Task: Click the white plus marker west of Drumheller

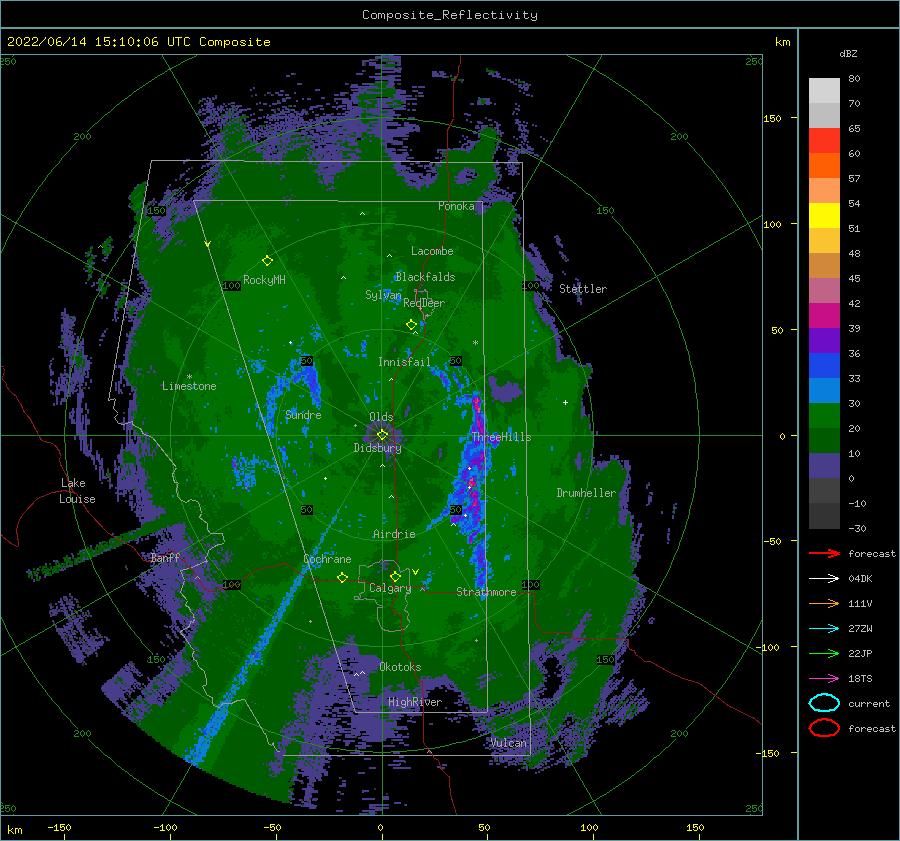Action: click(x=565, y=402)
